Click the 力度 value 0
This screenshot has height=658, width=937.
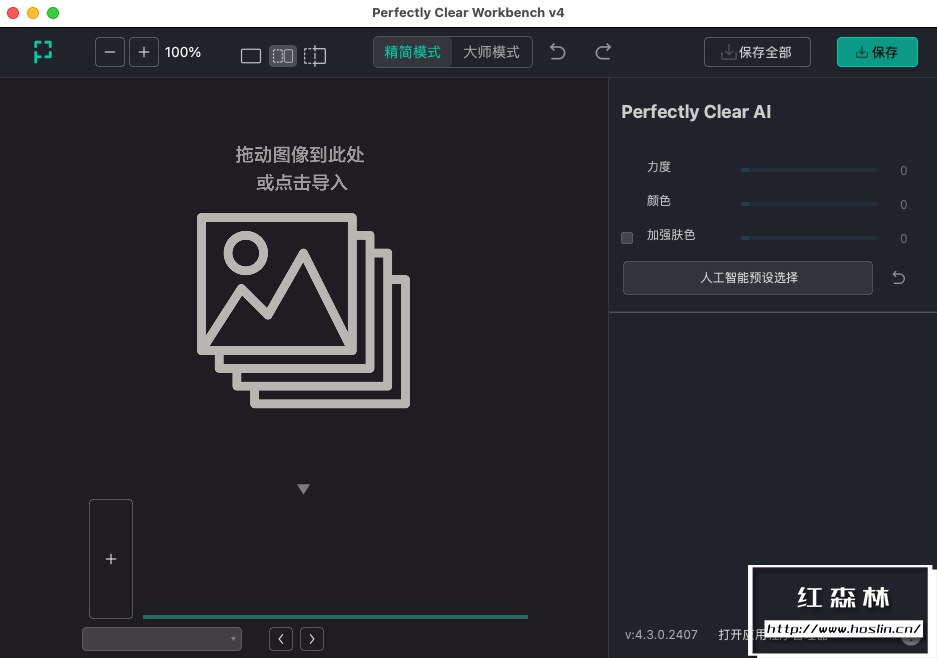click(904, 171)
